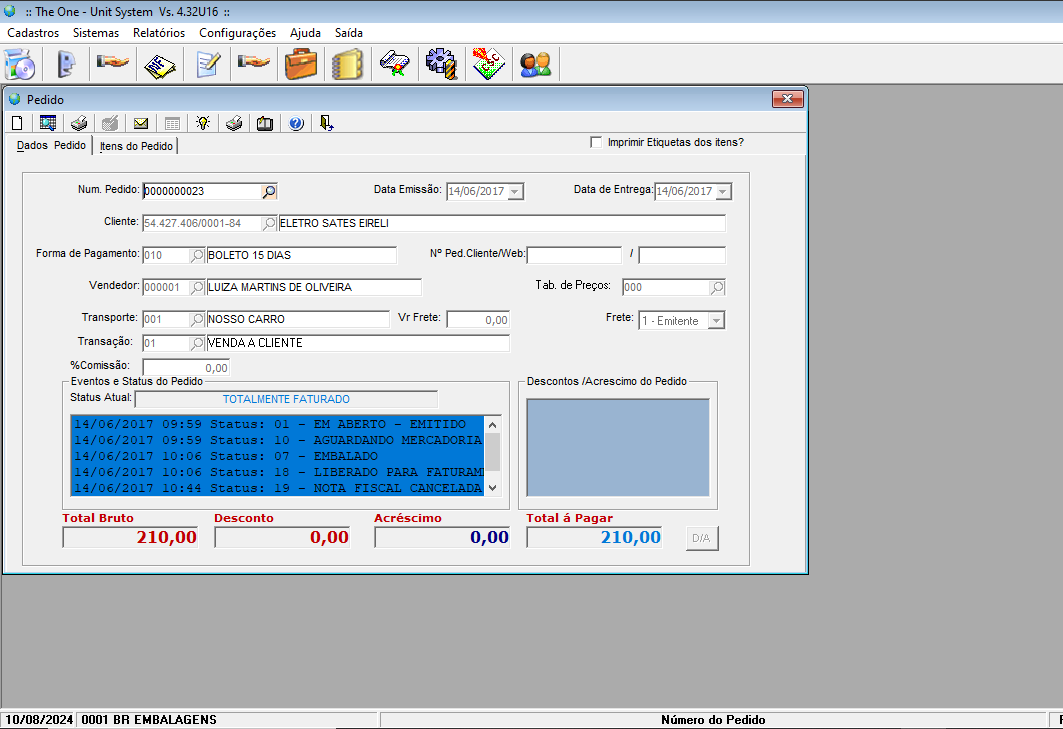Screen dimensions: 1063x729
Task: Close the Pedido window
Action: click(x=788, y=99)
